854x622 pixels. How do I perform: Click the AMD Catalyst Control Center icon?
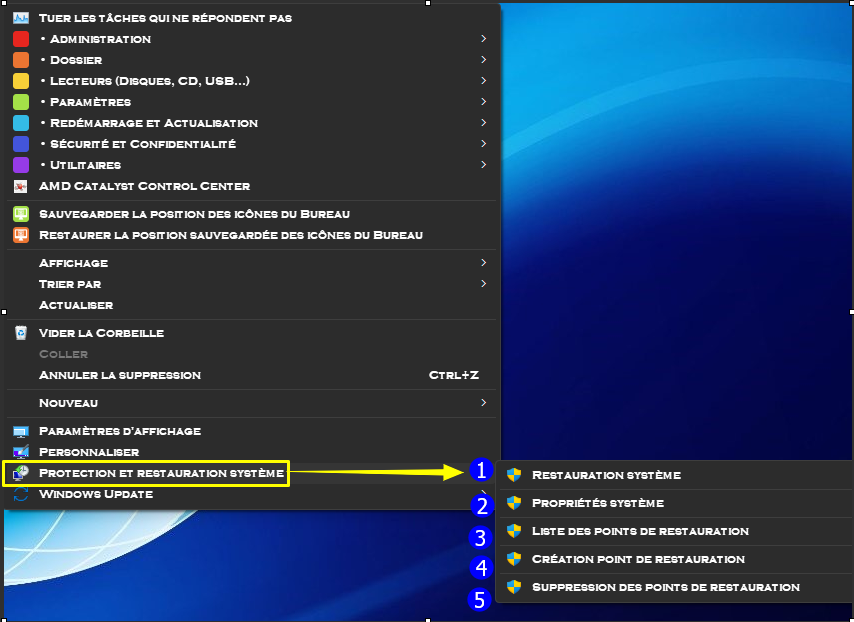coord(21,186)
